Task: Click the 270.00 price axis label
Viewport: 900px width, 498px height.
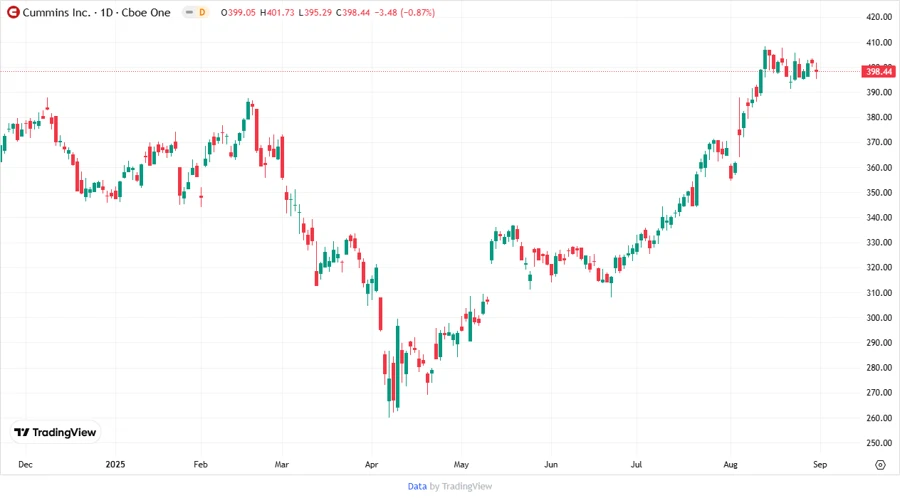Action: 879,393
